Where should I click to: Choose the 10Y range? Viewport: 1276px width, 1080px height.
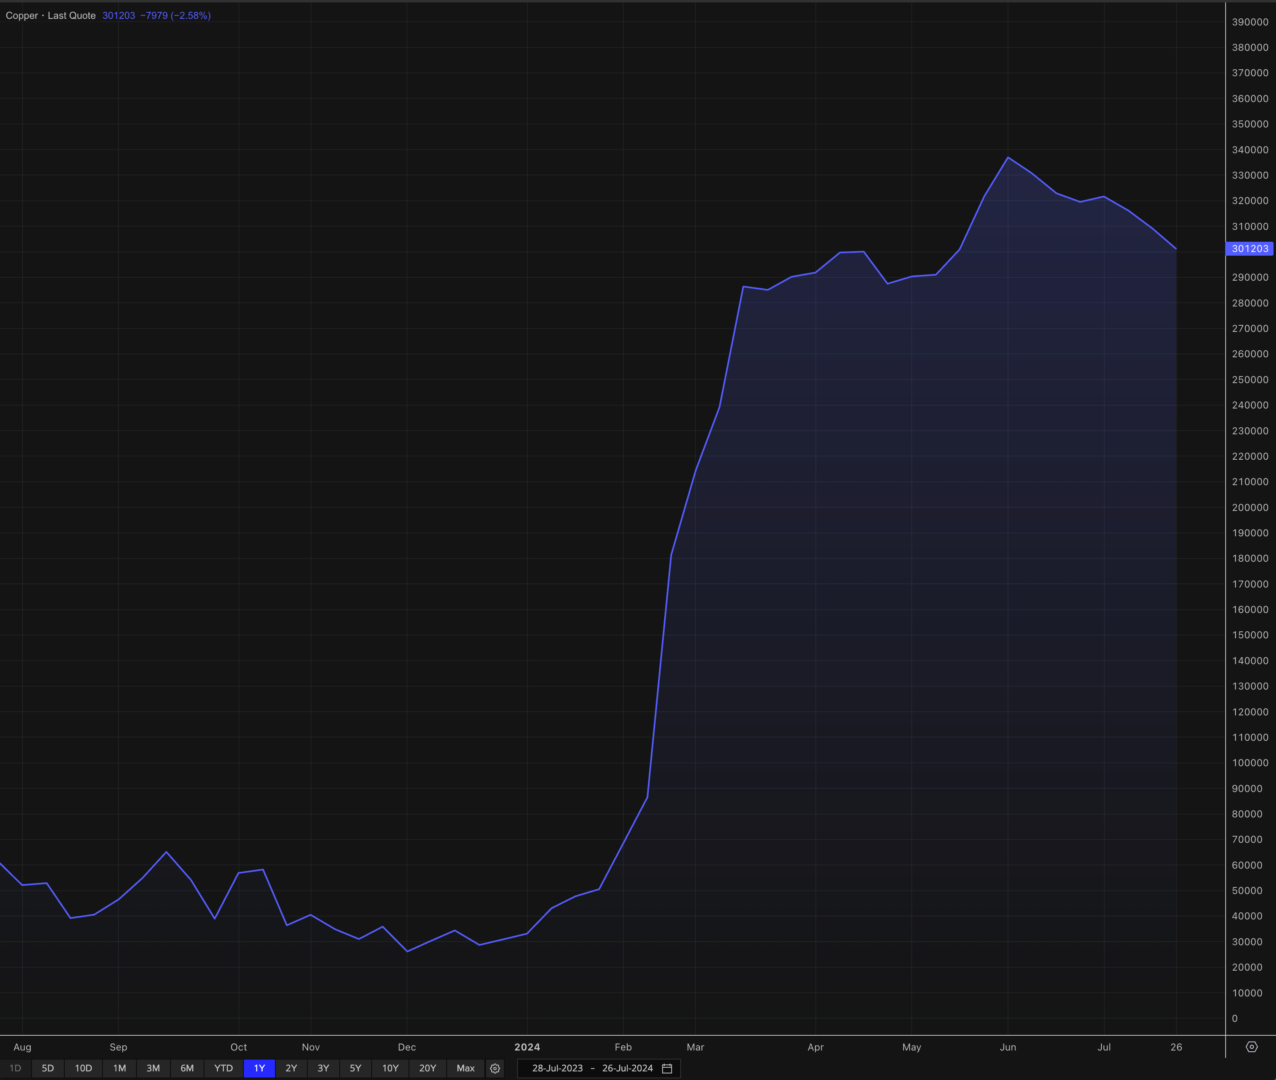click(390, 1068)
